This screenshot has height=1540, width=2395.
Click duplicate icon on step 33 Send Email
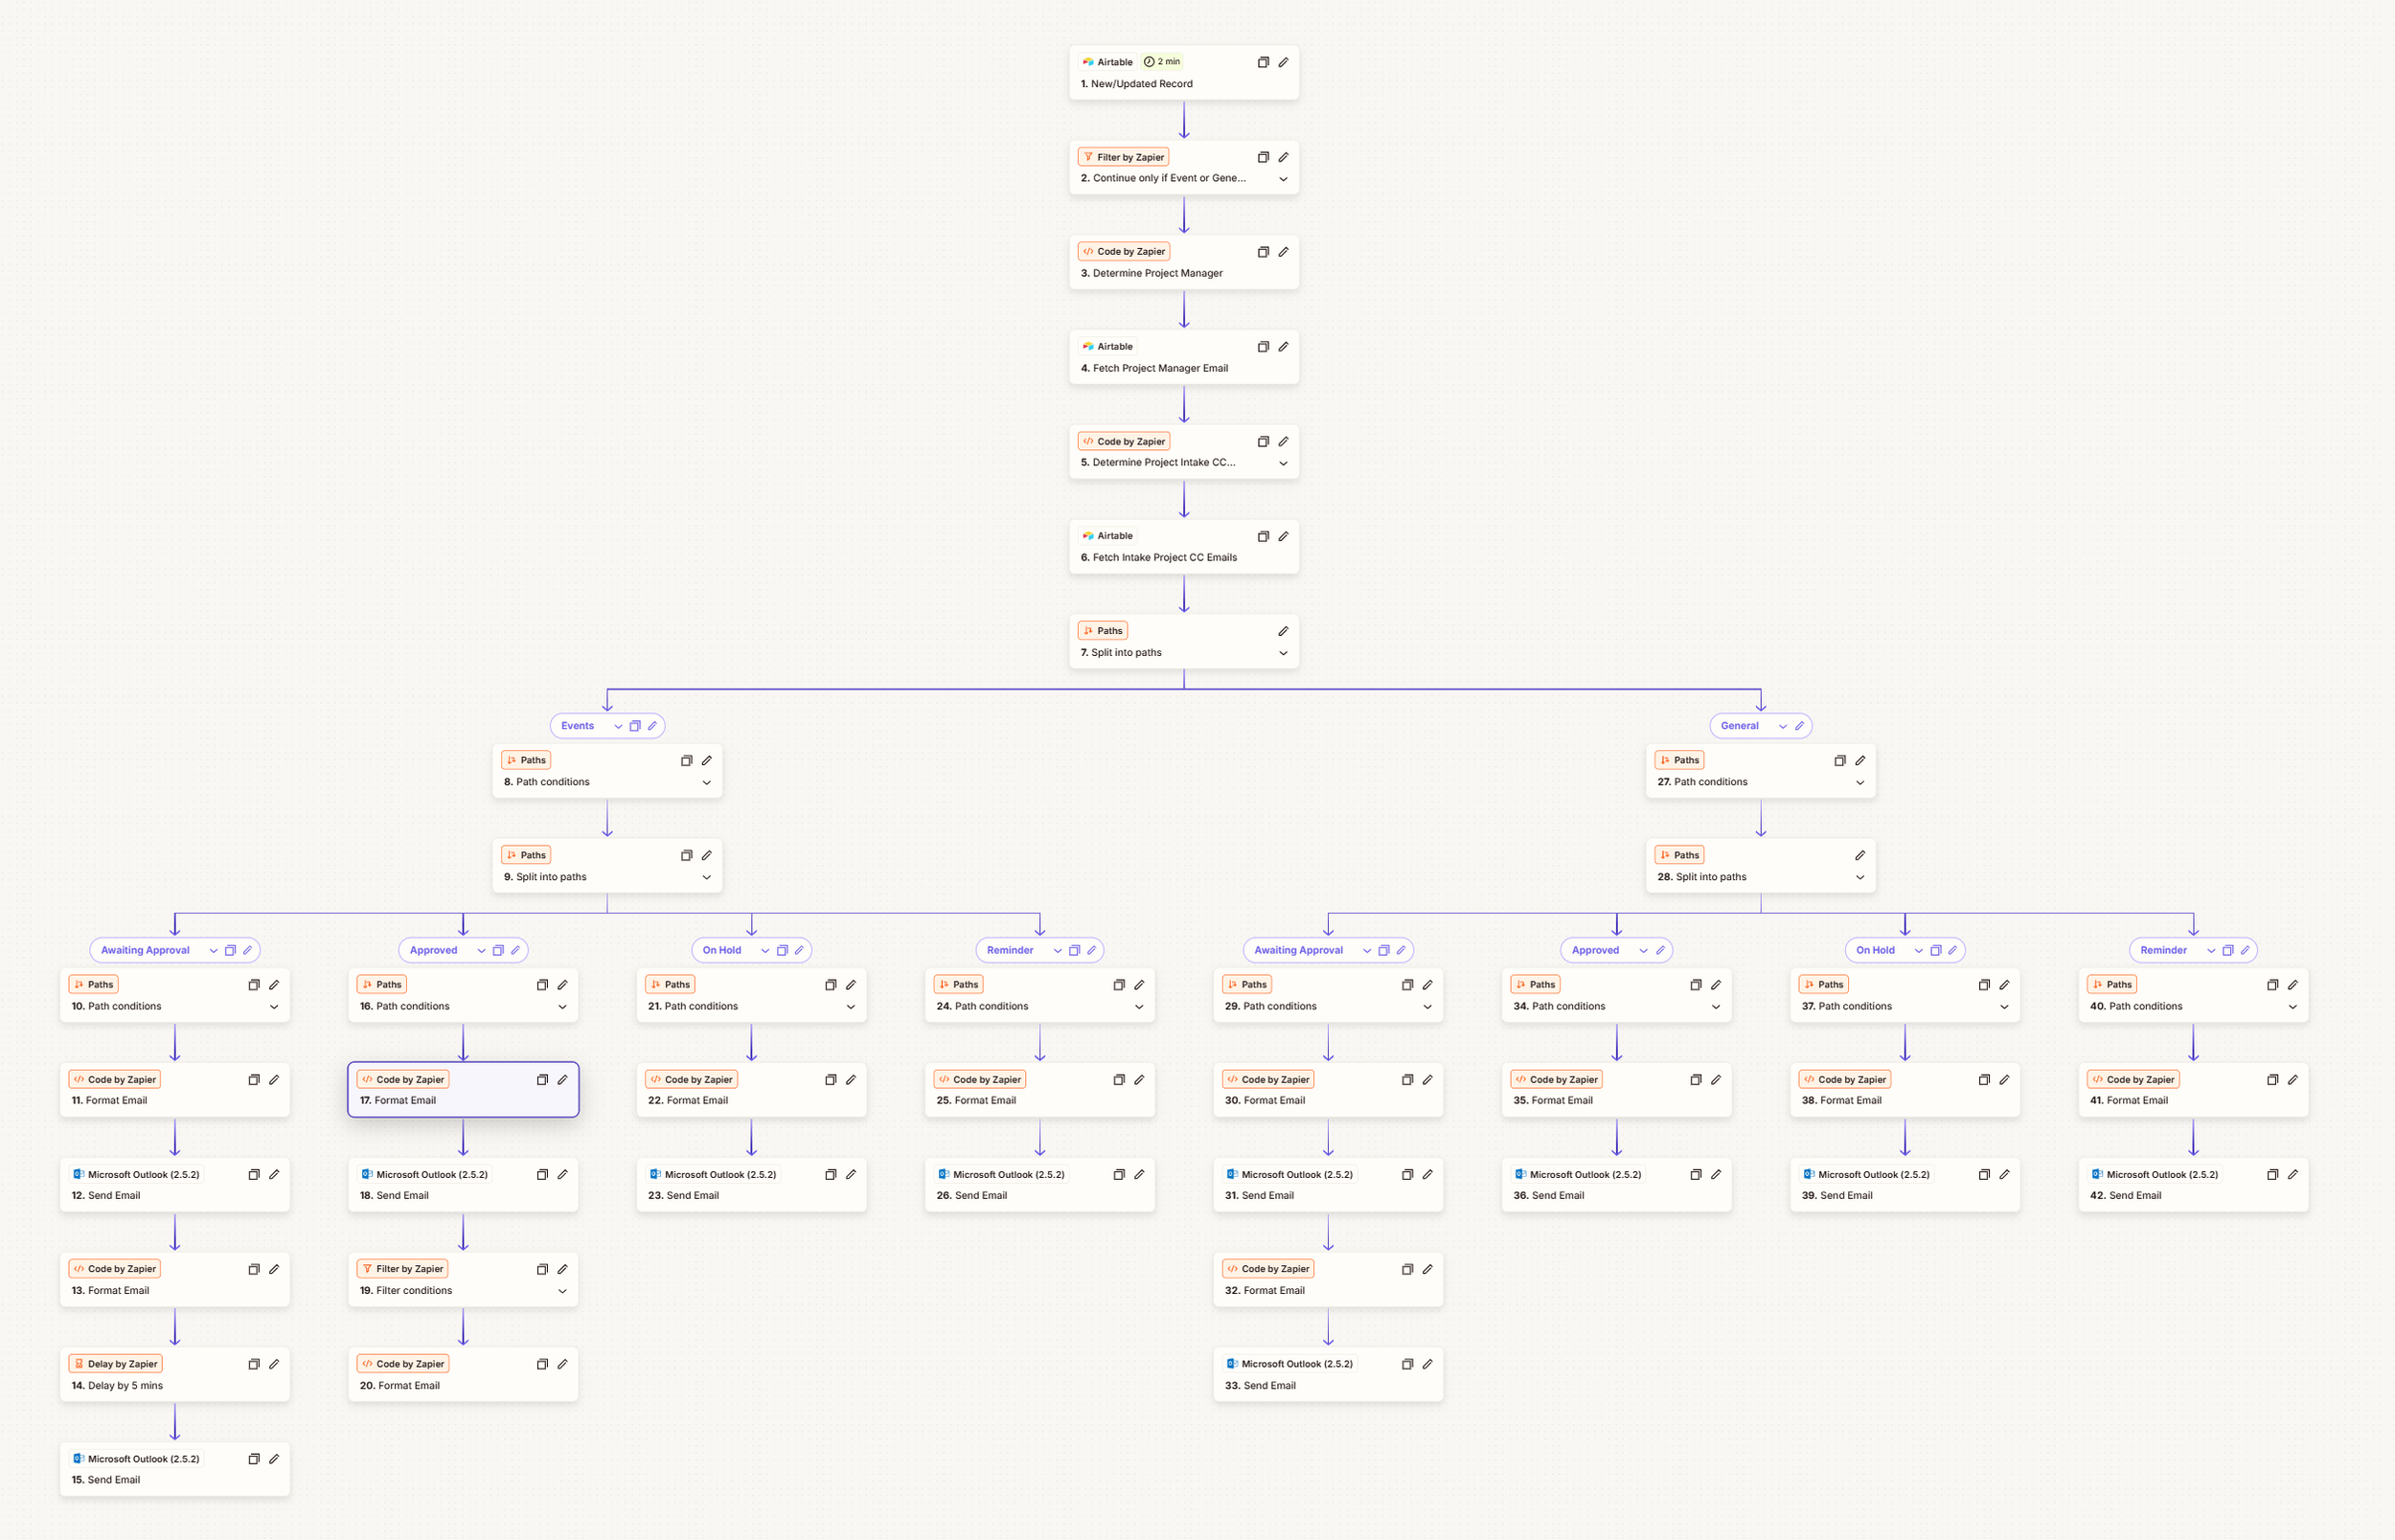1407,1364
